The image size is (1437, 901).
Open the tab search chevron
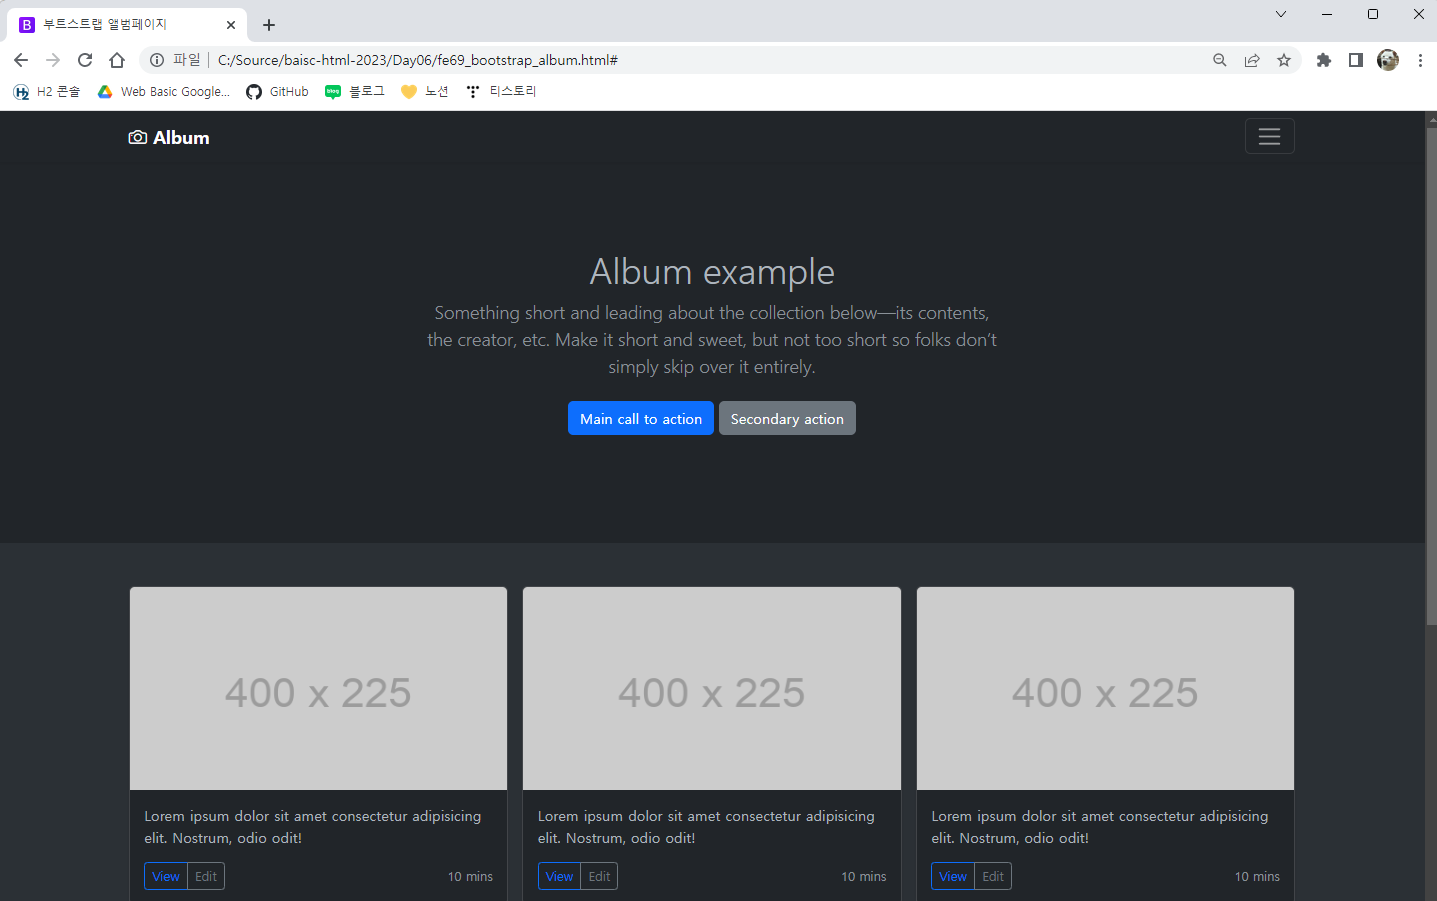tap(1281, 14)
